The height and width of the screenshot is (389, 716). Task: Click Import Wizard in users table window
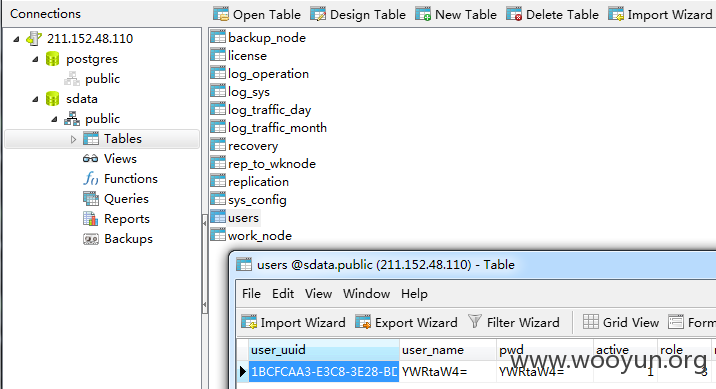click(x=293, y=322)
